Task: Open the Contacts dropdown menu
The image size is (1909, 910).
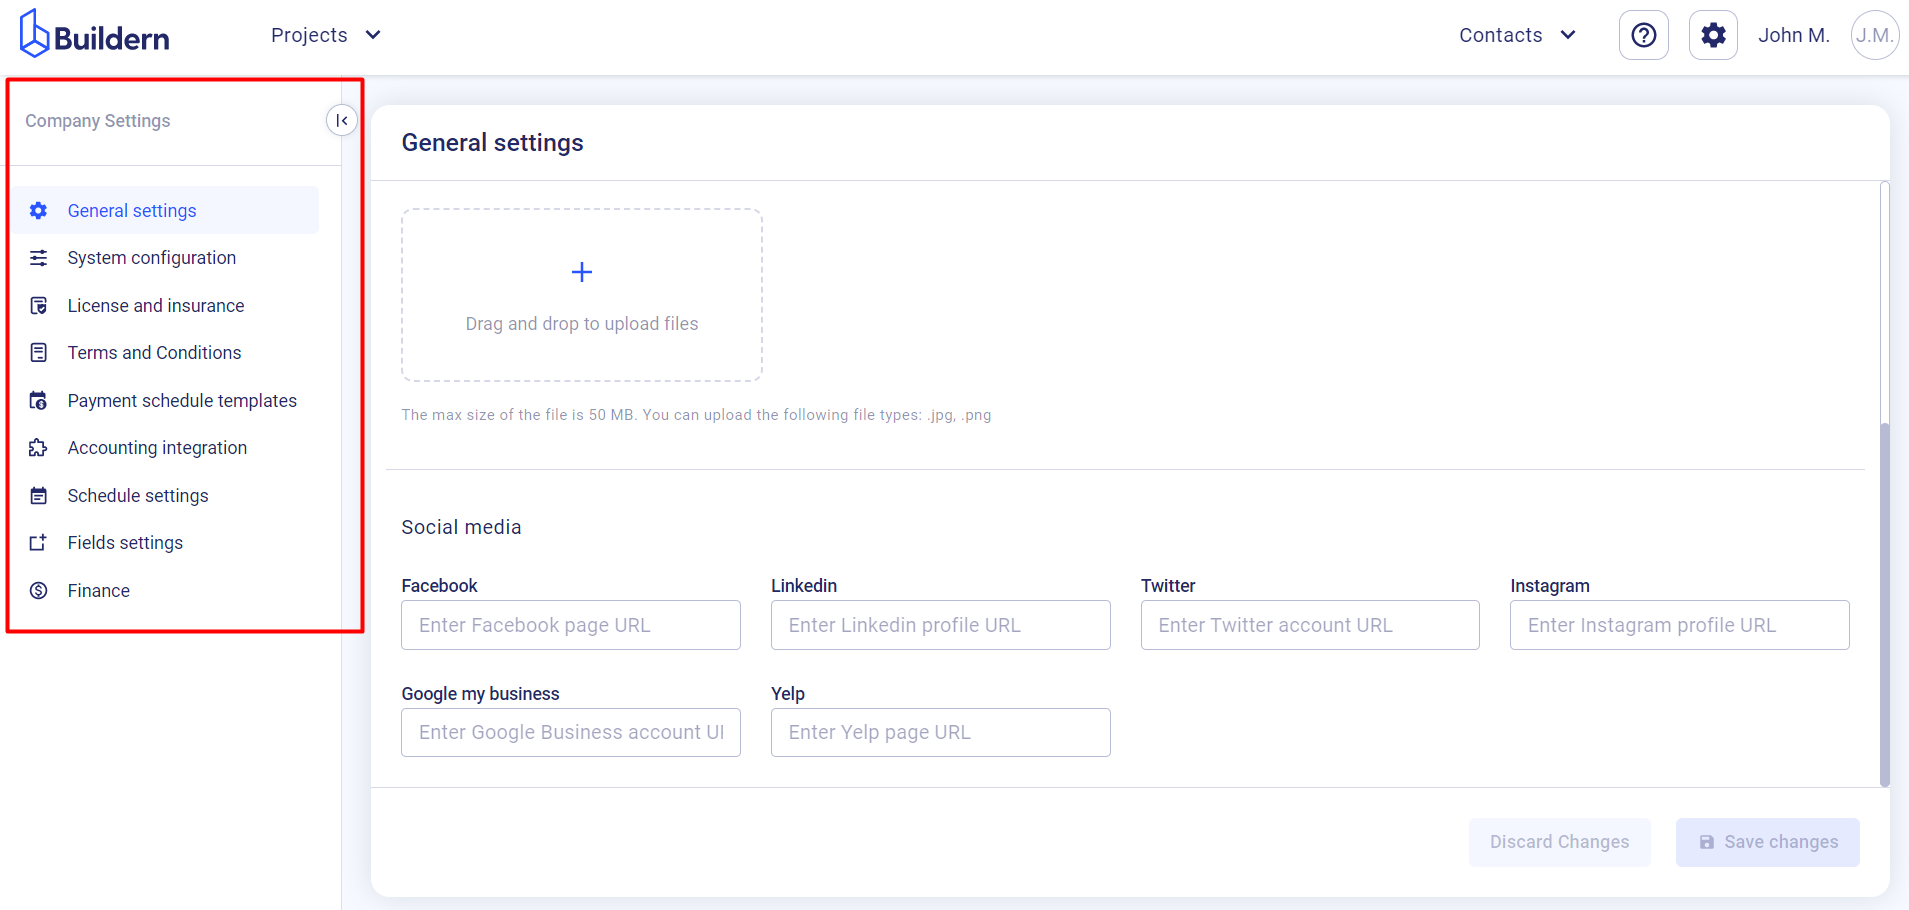Action: pos(1516,34)
